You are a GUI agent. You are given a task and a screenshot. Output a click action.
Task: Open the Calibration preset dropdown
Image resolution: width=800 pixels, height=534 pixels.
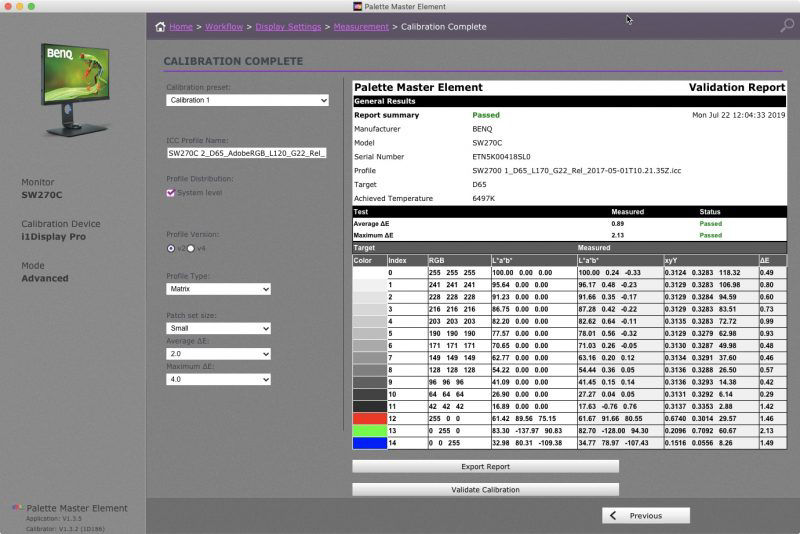(x=247, y=100)
